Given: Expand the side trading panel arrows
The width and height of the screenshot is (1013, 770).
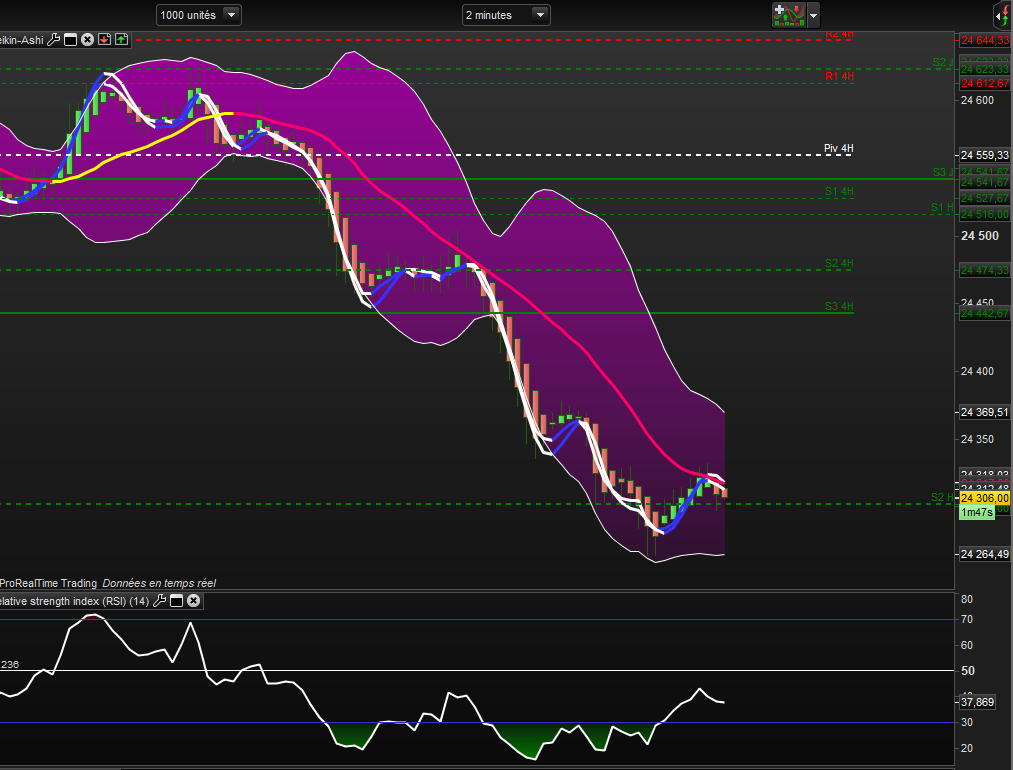Looking at the screenshot, I should pos(1001,15).
